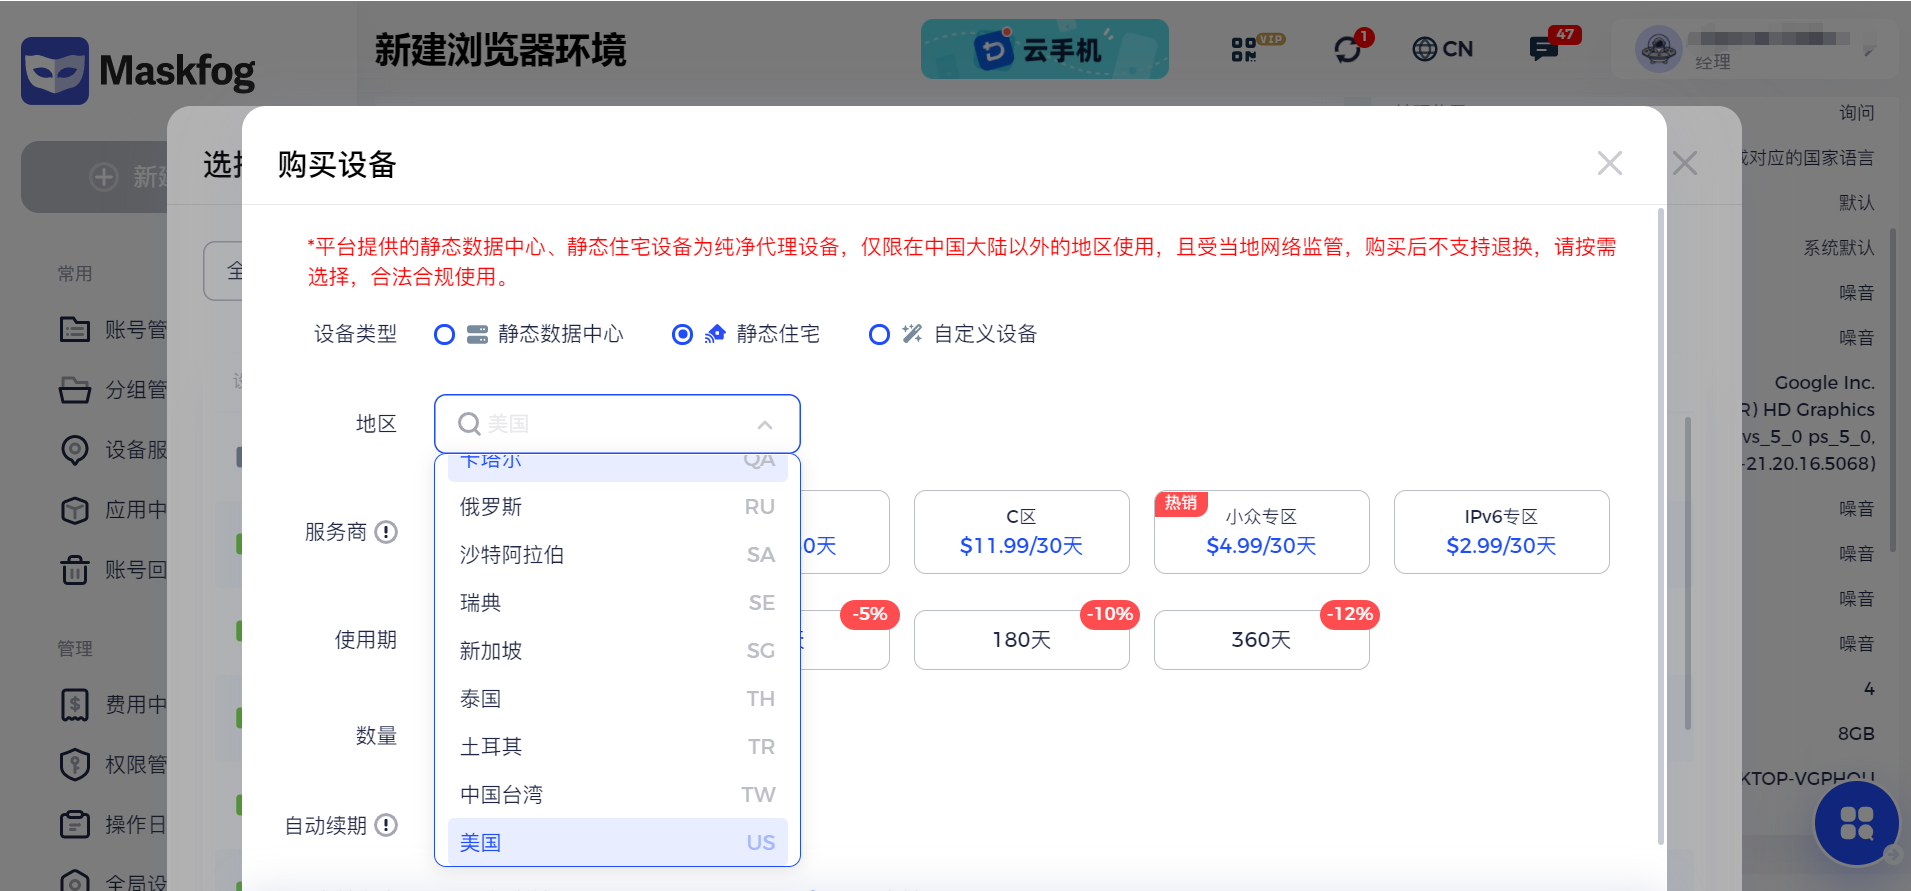This screenshot has height=891, width=1911.
Task: Open the 账号管理 sidebar icon
Action: (x=75, y=329)
